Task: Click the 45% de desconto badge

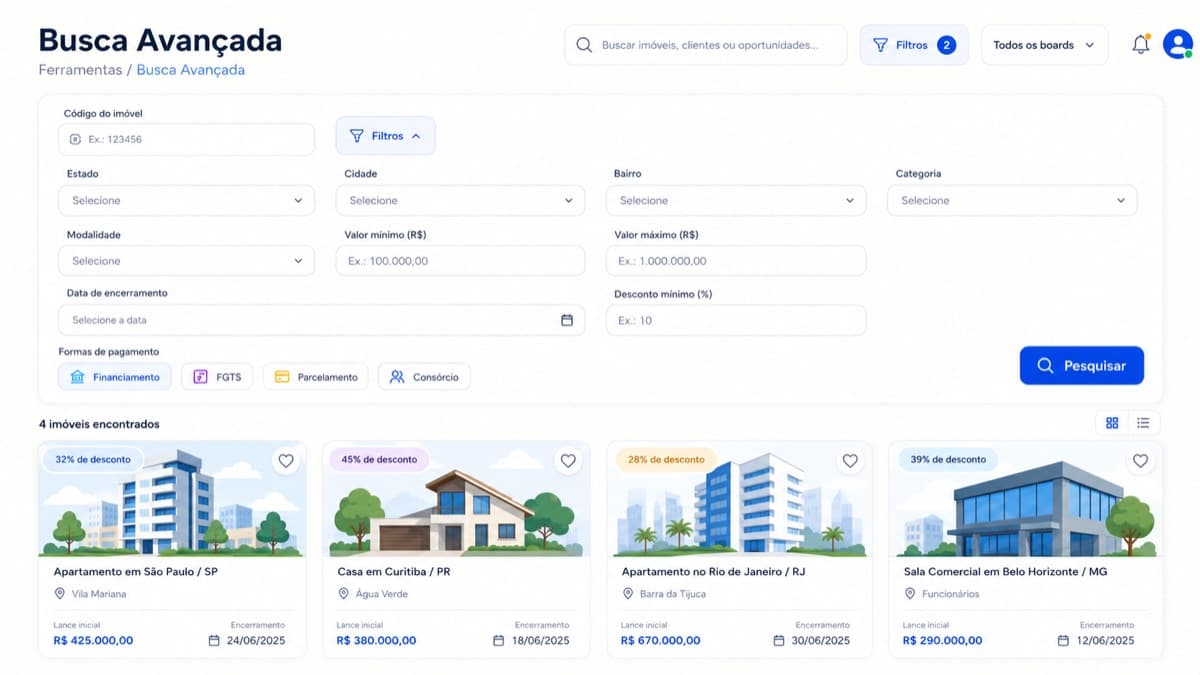Action: tap(379, 459)
